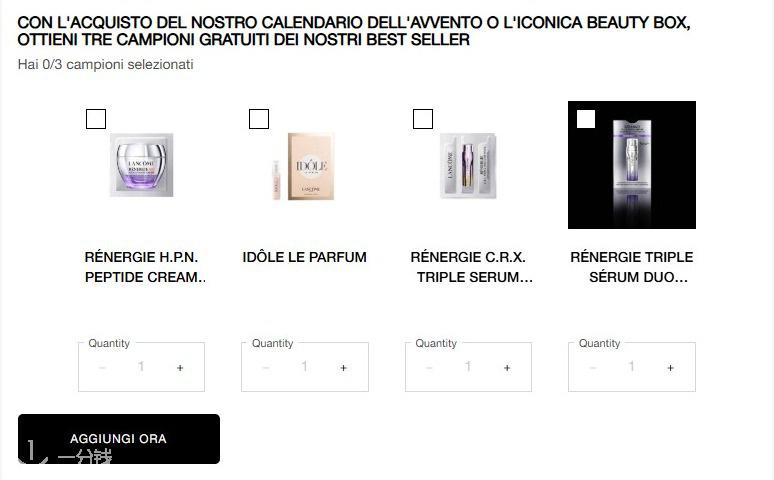Increase quantity for Rénergie C.R.X. Triple Serum
The width and height of the screenshot is (774, 480).
point(507,367)
